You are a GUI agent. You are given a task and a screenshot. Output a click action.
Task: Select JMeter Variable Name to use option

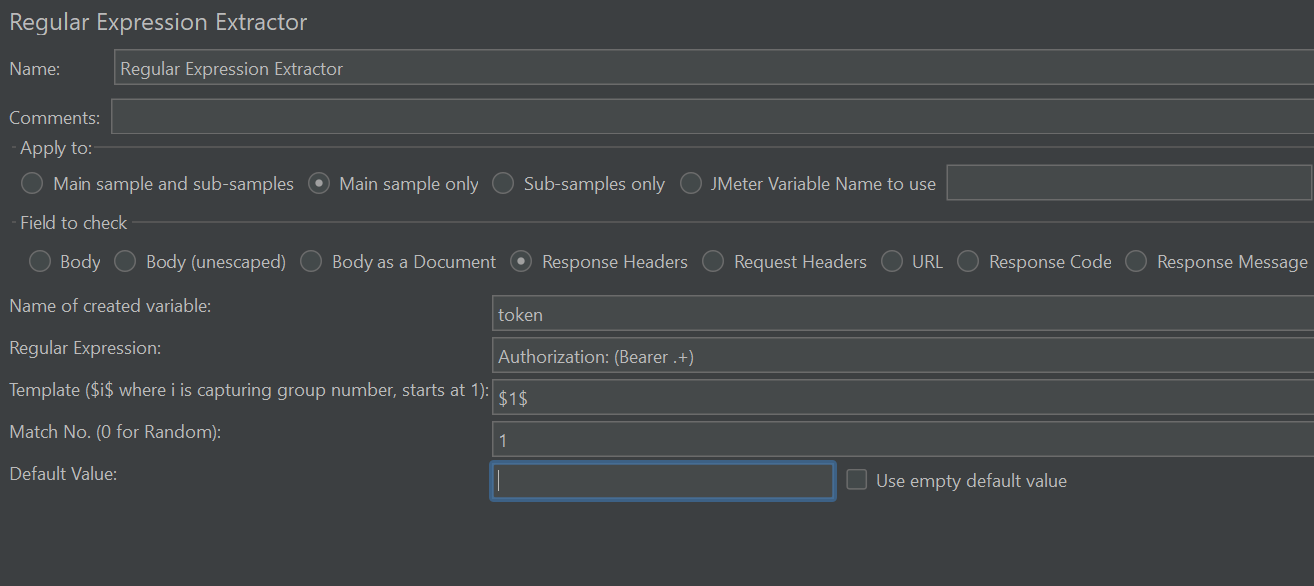tap(691, 184)
